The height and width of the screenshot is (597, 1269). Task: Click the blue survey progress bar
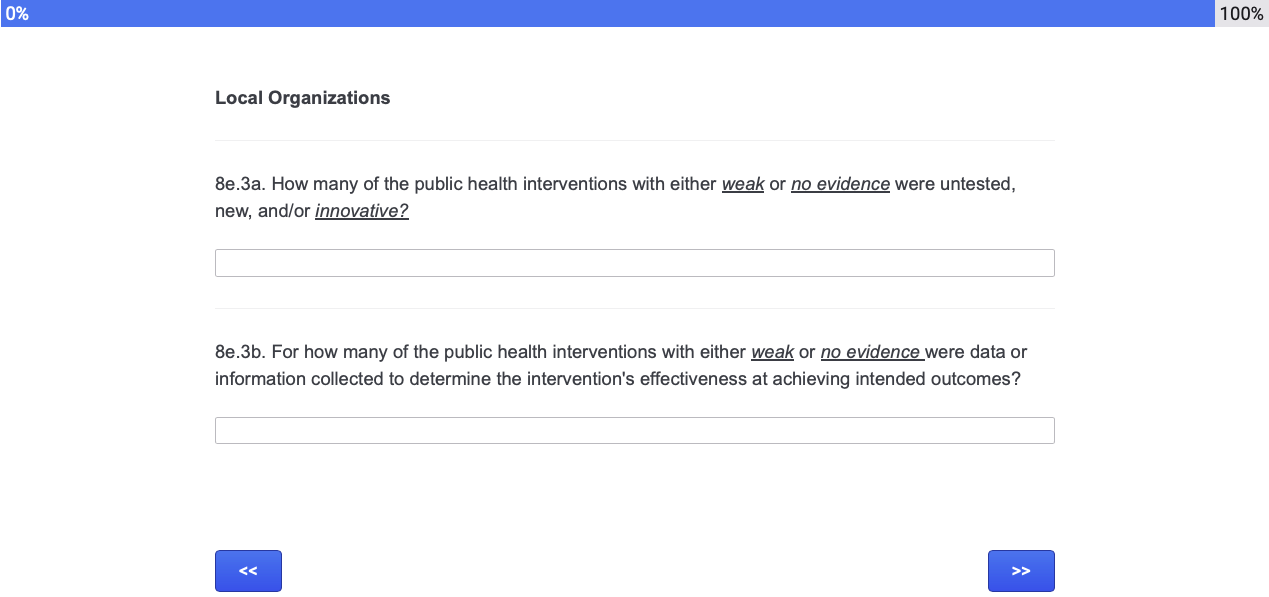(620, 13)
